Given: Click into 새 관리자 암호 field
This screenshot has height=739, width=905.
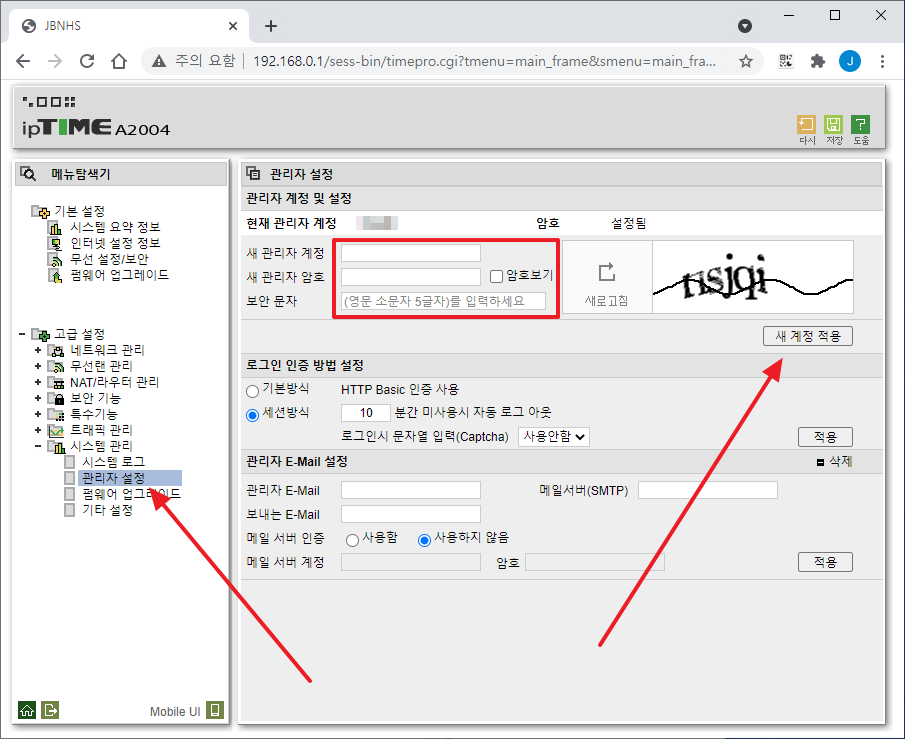Looking at the screenshot, I should pos(411,277).
